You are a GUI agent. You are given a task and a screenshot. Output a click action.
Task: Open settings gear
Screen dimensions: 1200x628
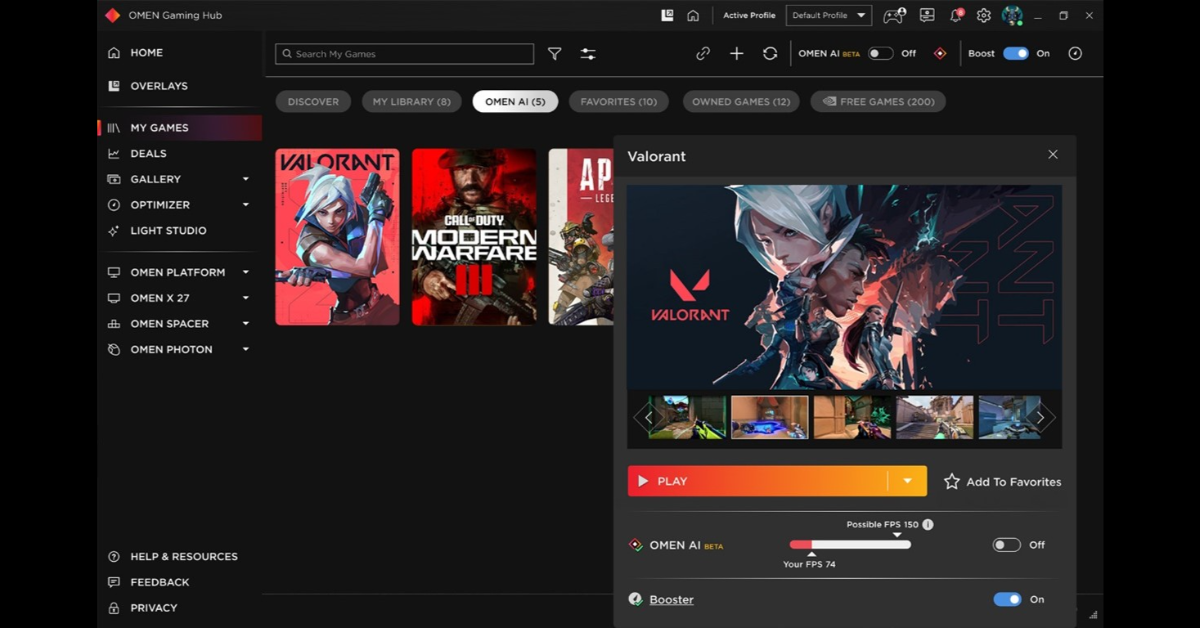pyautogui.click(x=984, y=16)
